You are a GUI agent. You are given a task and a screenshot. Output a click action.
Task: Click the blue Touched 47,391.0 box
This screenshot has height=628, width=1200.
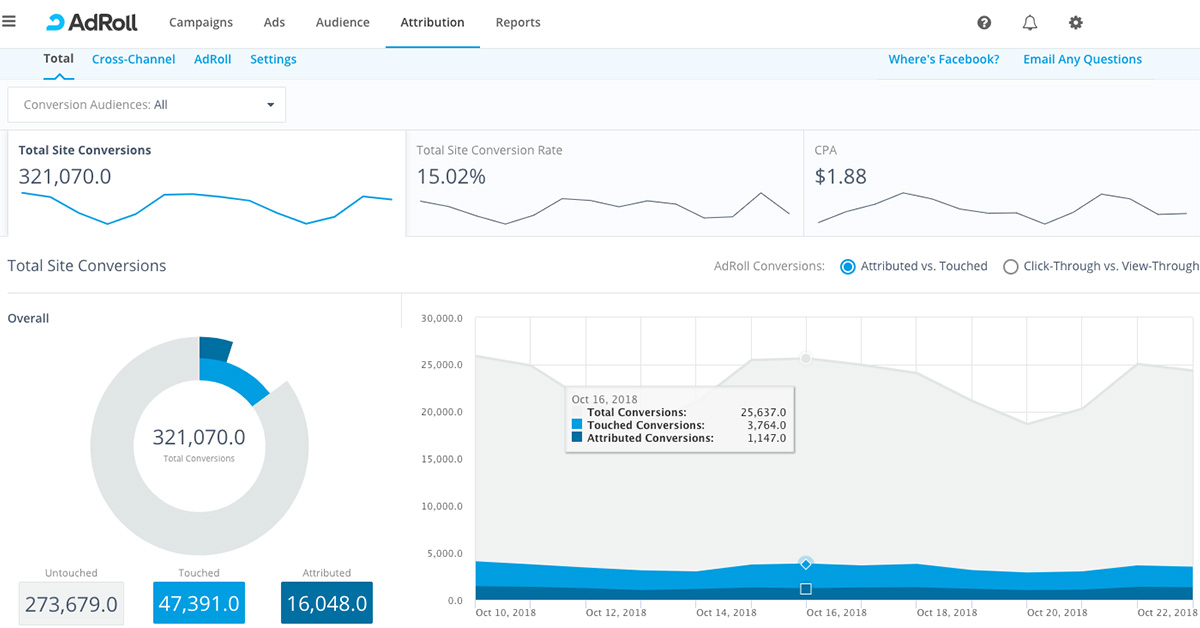coord(199,604)
